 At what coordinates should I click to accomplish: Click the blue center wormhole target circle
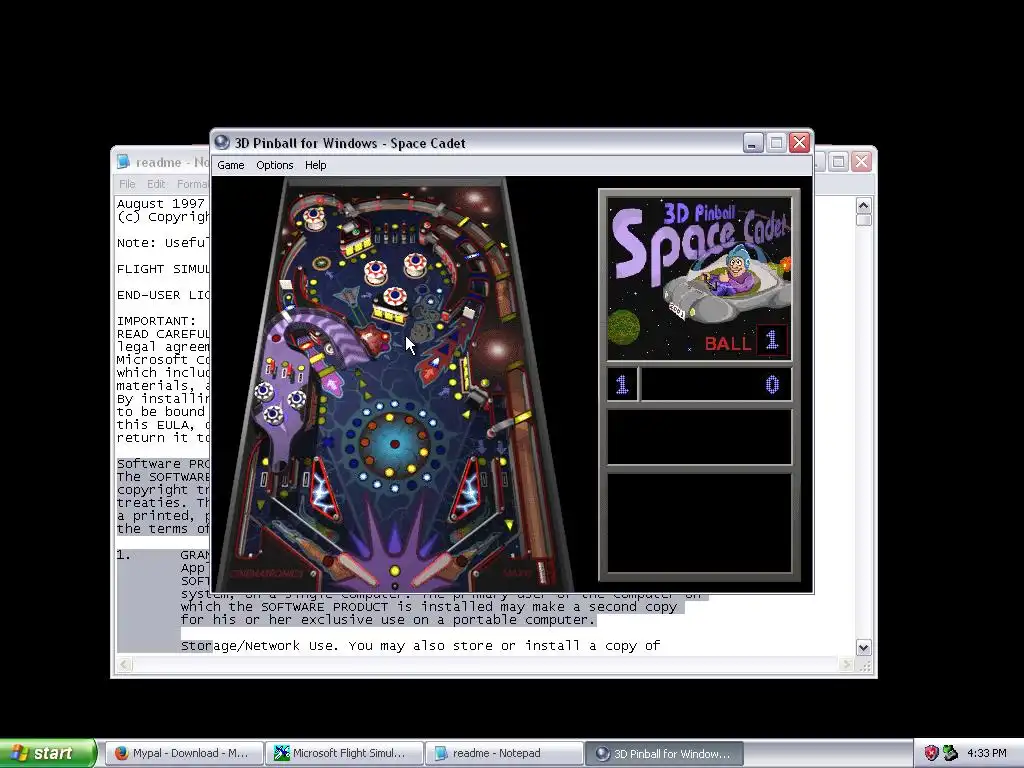coord(394,444)
